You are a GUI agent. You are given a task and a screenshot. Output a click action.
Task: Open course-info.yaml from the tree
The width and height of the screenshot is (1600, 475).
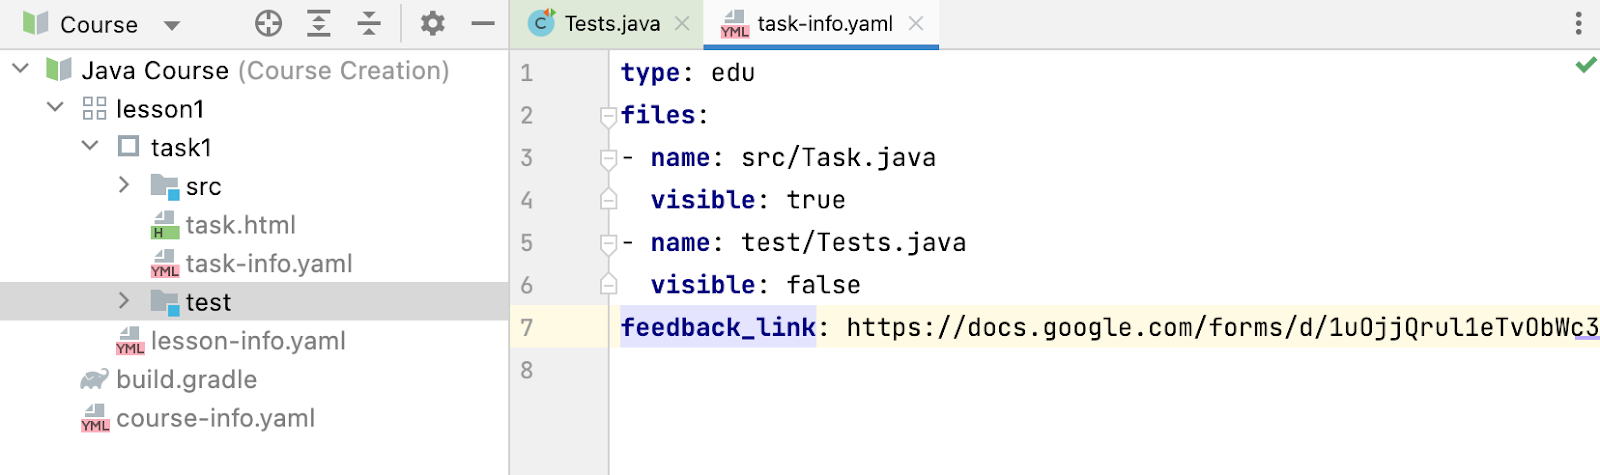click(x=215, y=418)
